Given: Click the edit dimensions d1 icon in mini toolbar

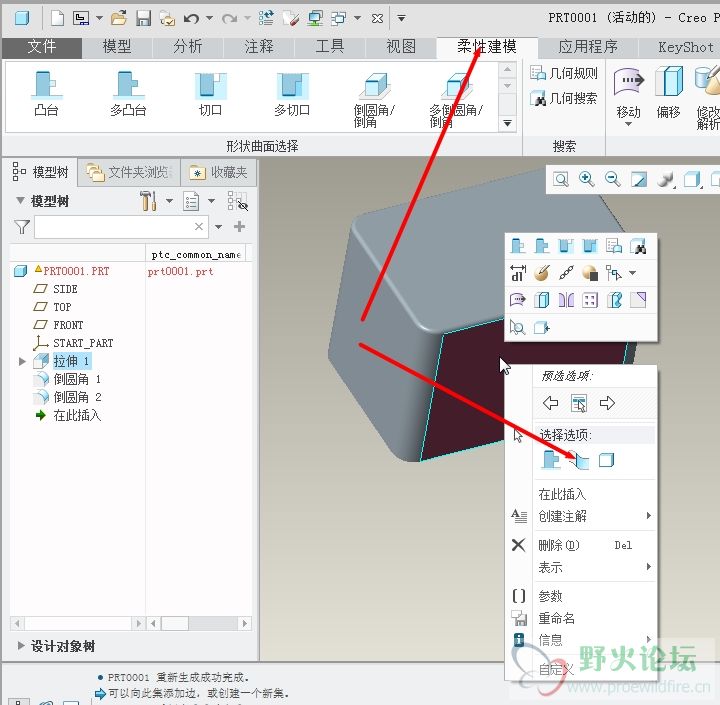Looking at the screenshot, I should tap(518, 273).
